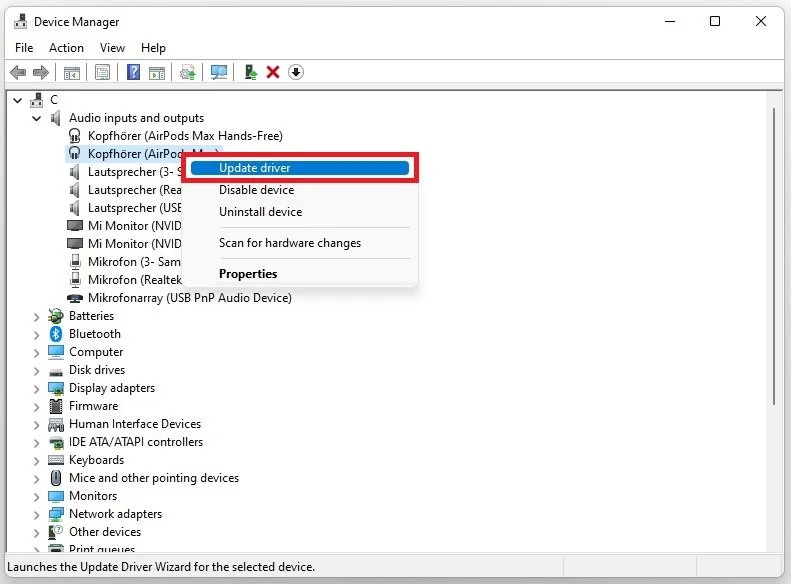Click the scan for hardware changes monitor icon

[x=218, y=72]
